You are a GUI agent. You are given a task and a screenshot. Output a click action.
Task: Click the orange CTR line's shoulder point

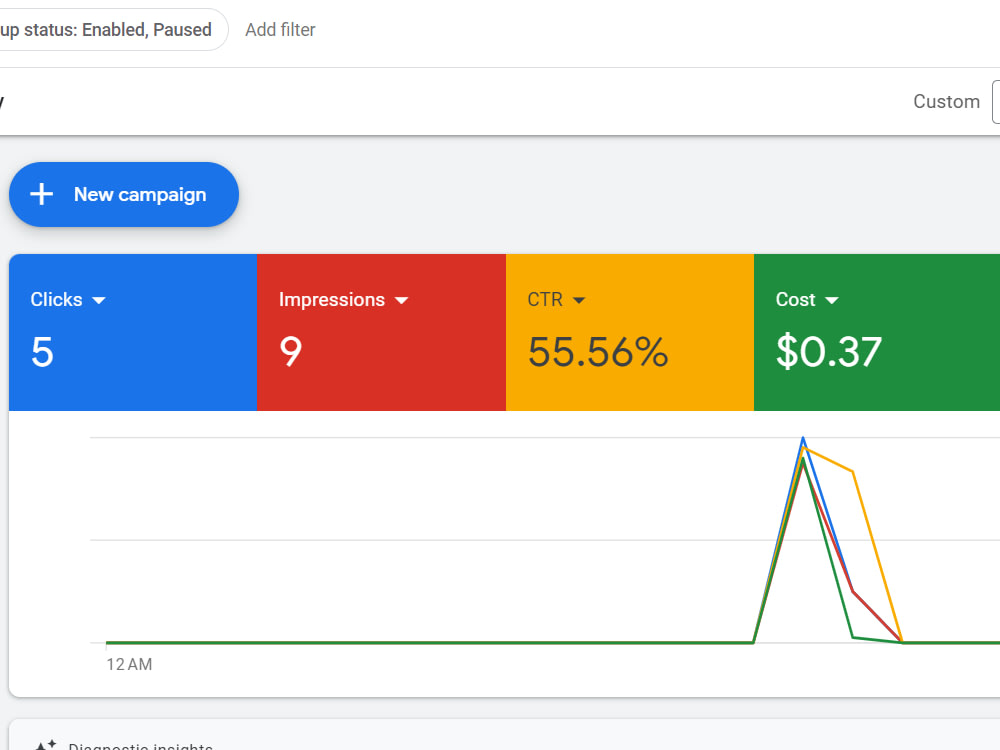pyautogui.click(x=853, y=472)
